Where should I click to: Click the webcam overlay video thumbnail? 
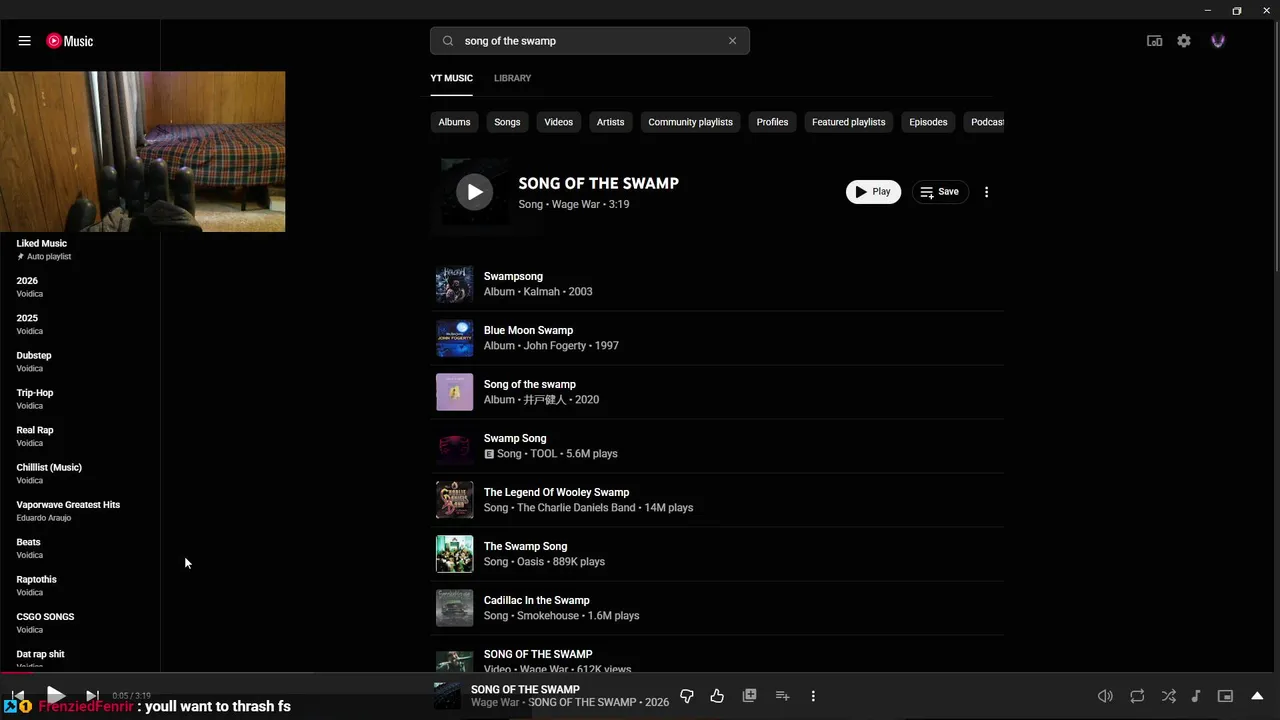142,151
